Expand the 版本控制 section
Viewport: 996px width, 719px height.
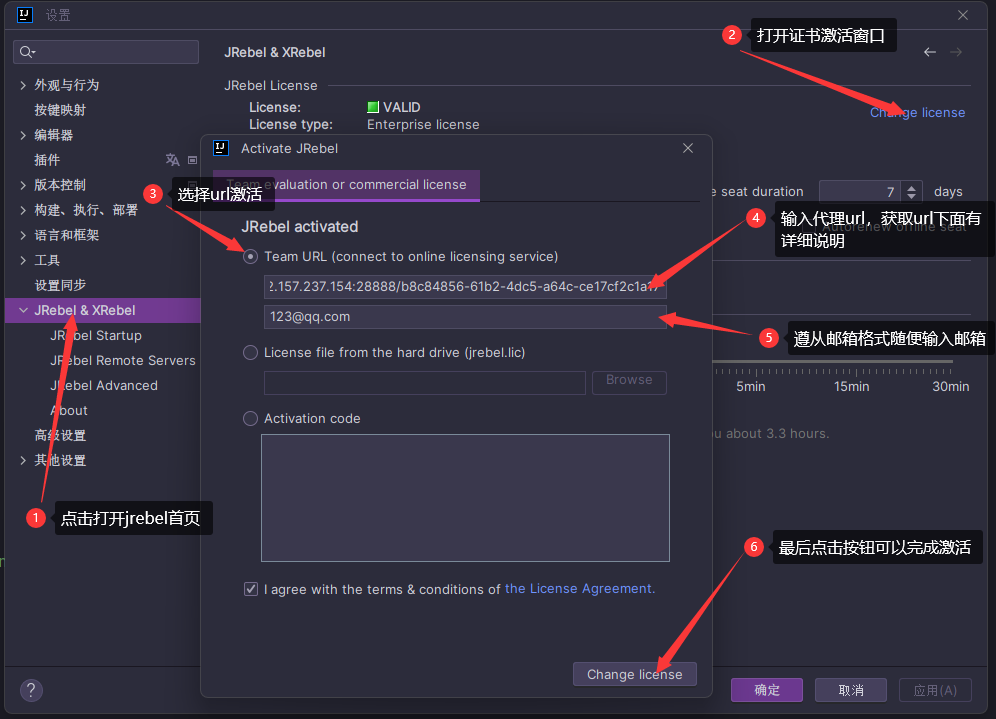click(x=23, y=185)
